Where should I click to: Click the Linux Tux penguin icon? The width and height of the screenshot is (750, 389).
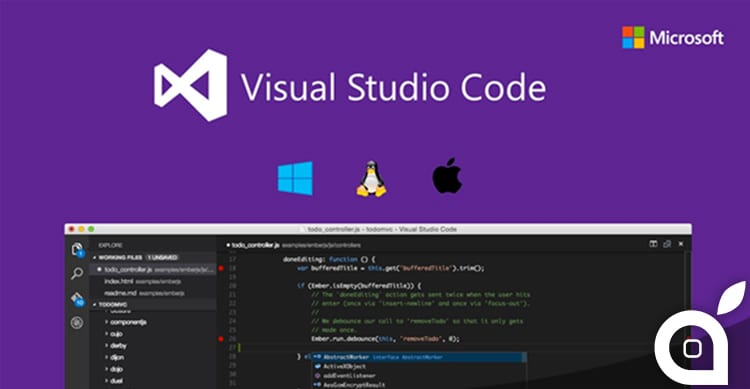click(371, 178)
